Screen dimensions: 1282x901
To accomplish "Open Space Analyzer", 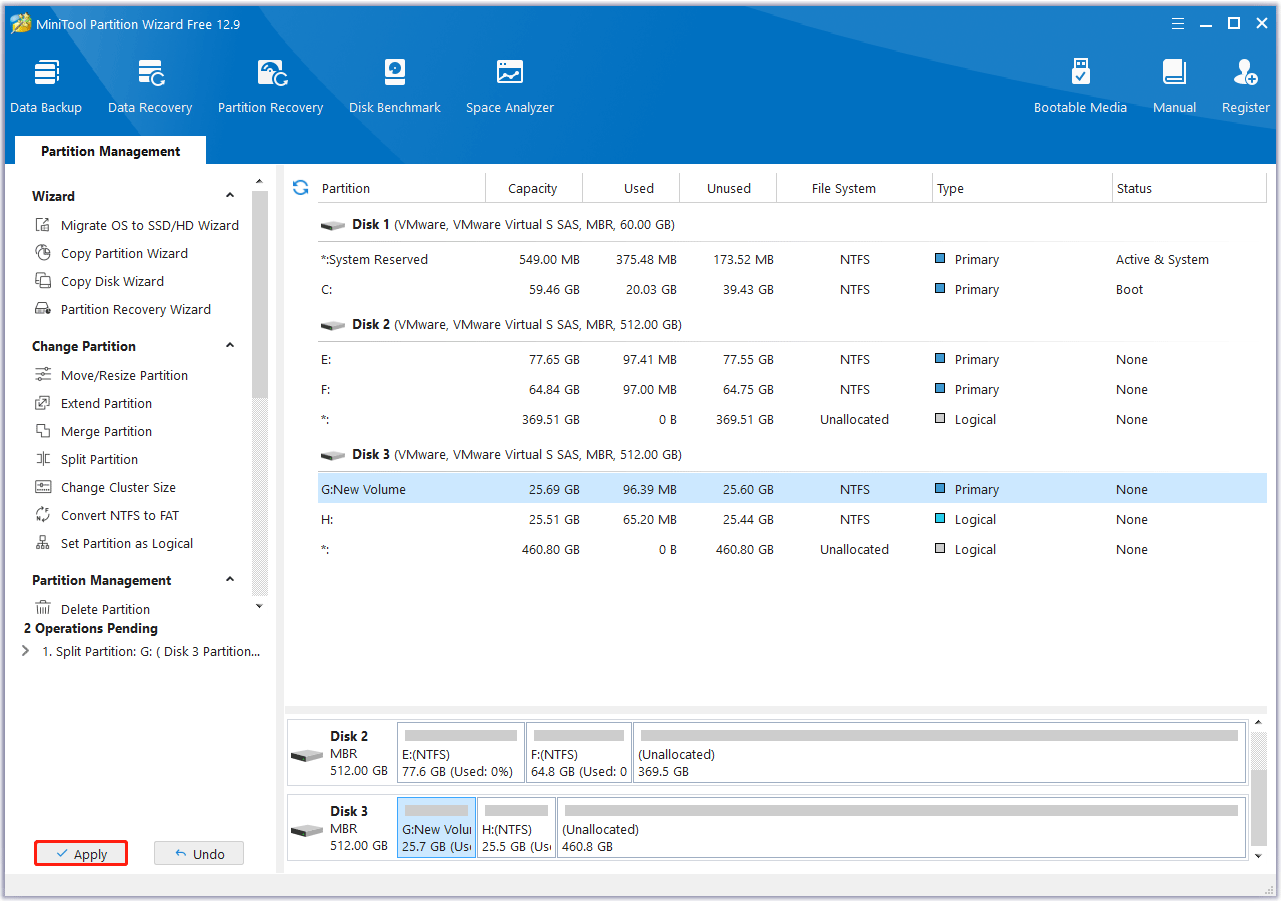I will (x=510, y=87).
